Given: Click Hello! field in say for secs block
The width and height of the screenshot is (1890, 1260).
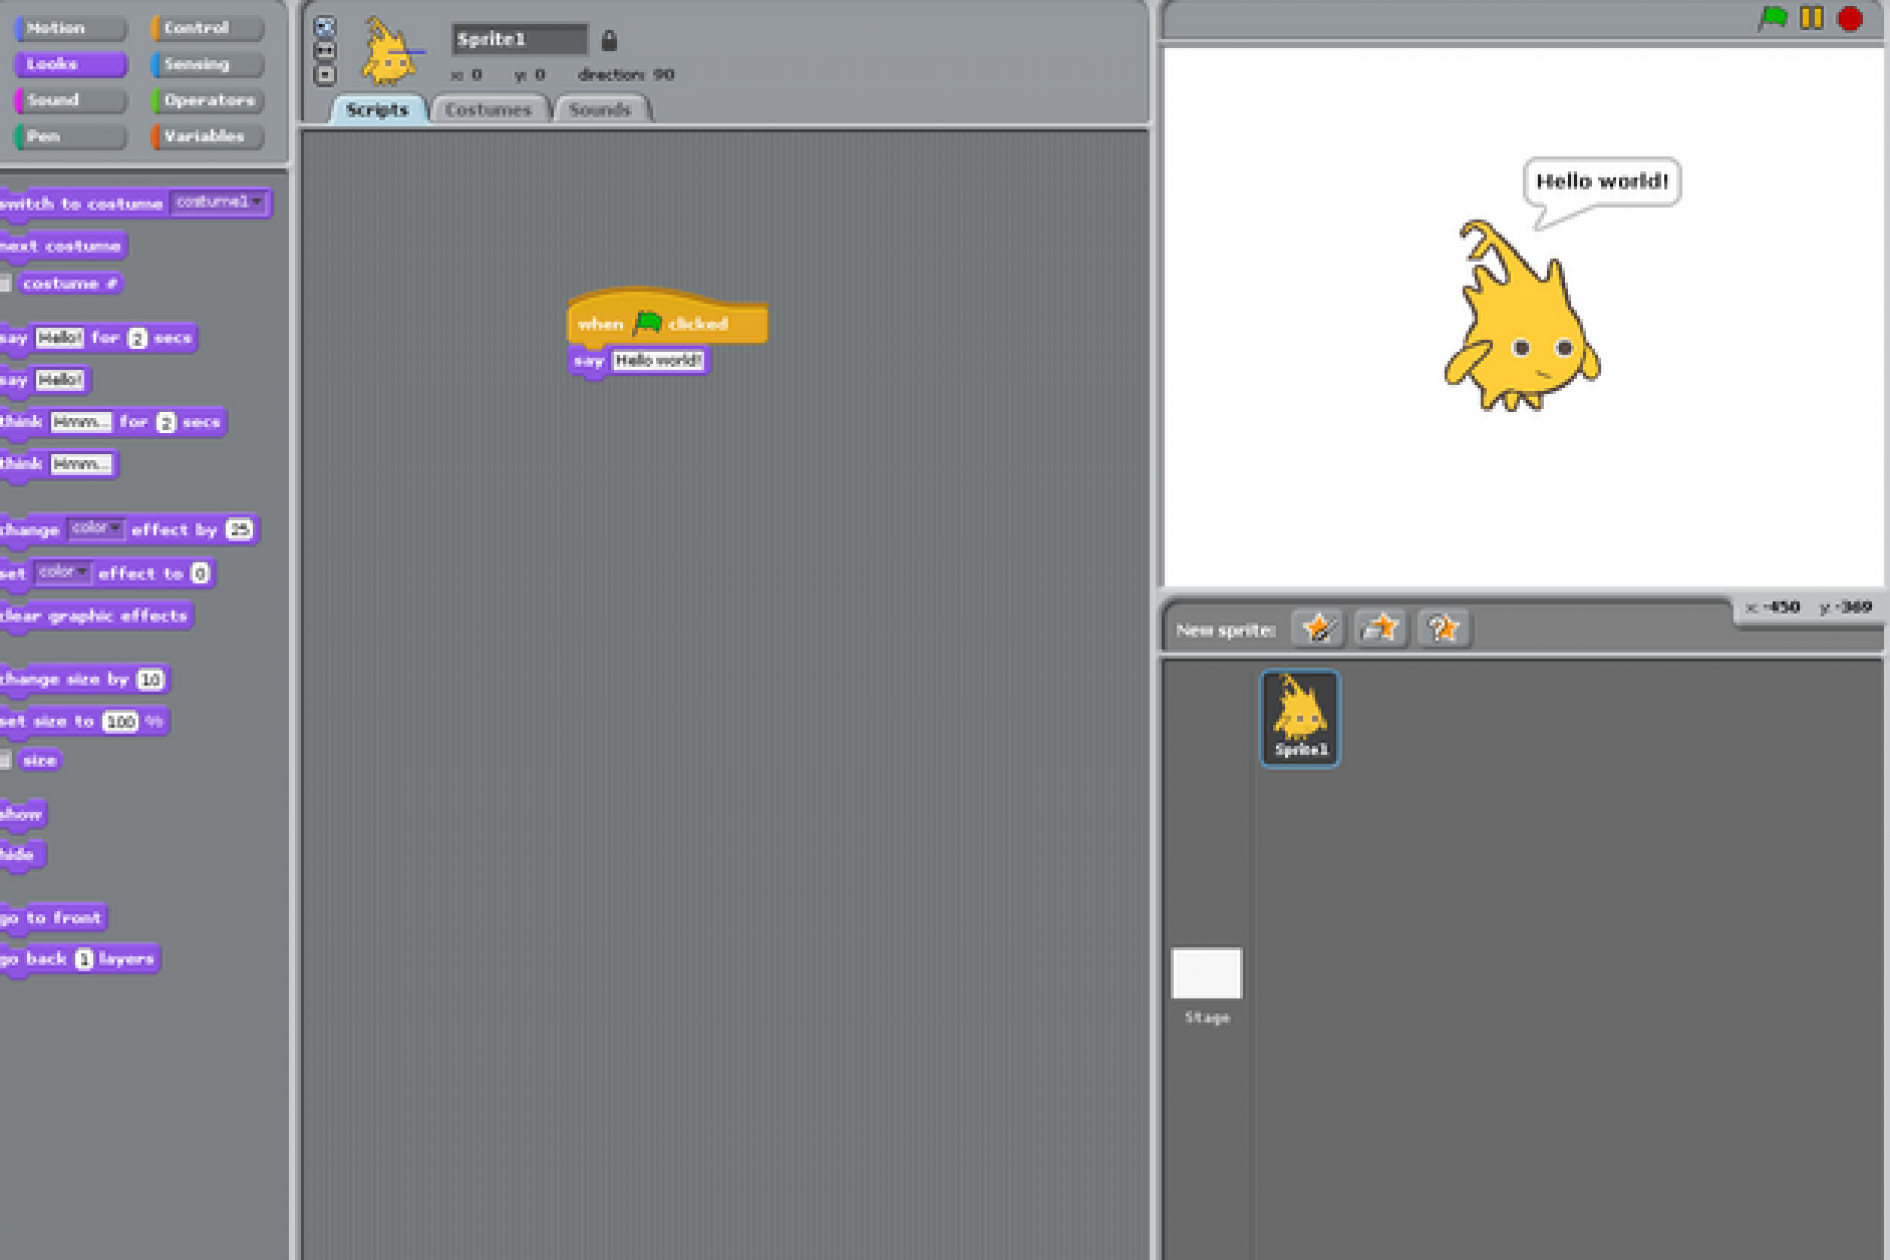Looking at the screenshot, I should click(x=59, y=338).
